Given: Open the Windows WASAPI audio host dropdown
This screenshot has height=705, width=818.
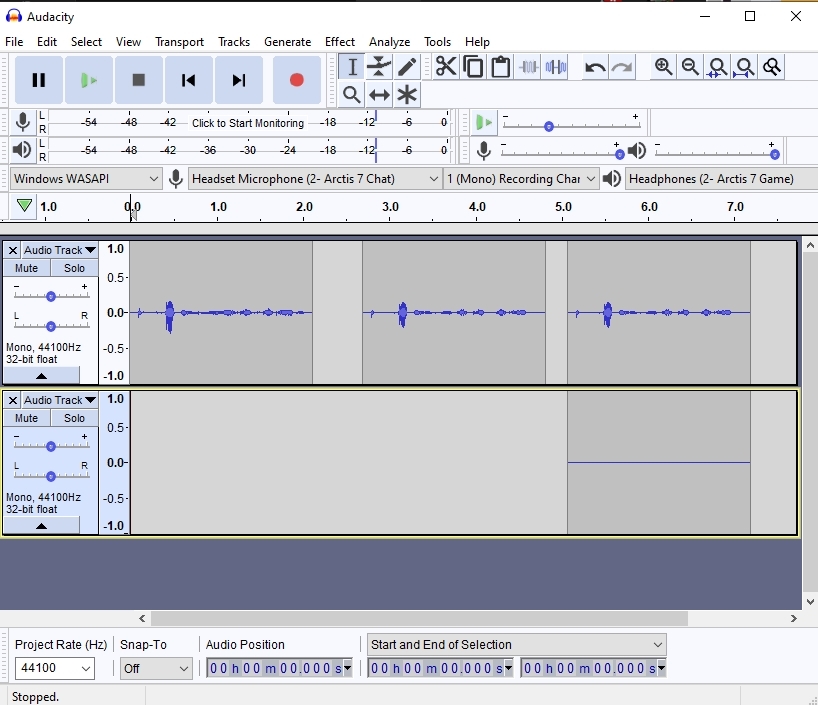Looking at the screenshot, I should (86, 179).
